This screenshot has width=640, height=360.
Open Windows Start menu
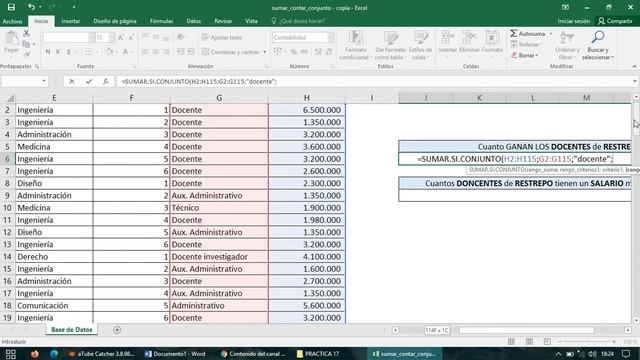11,354
